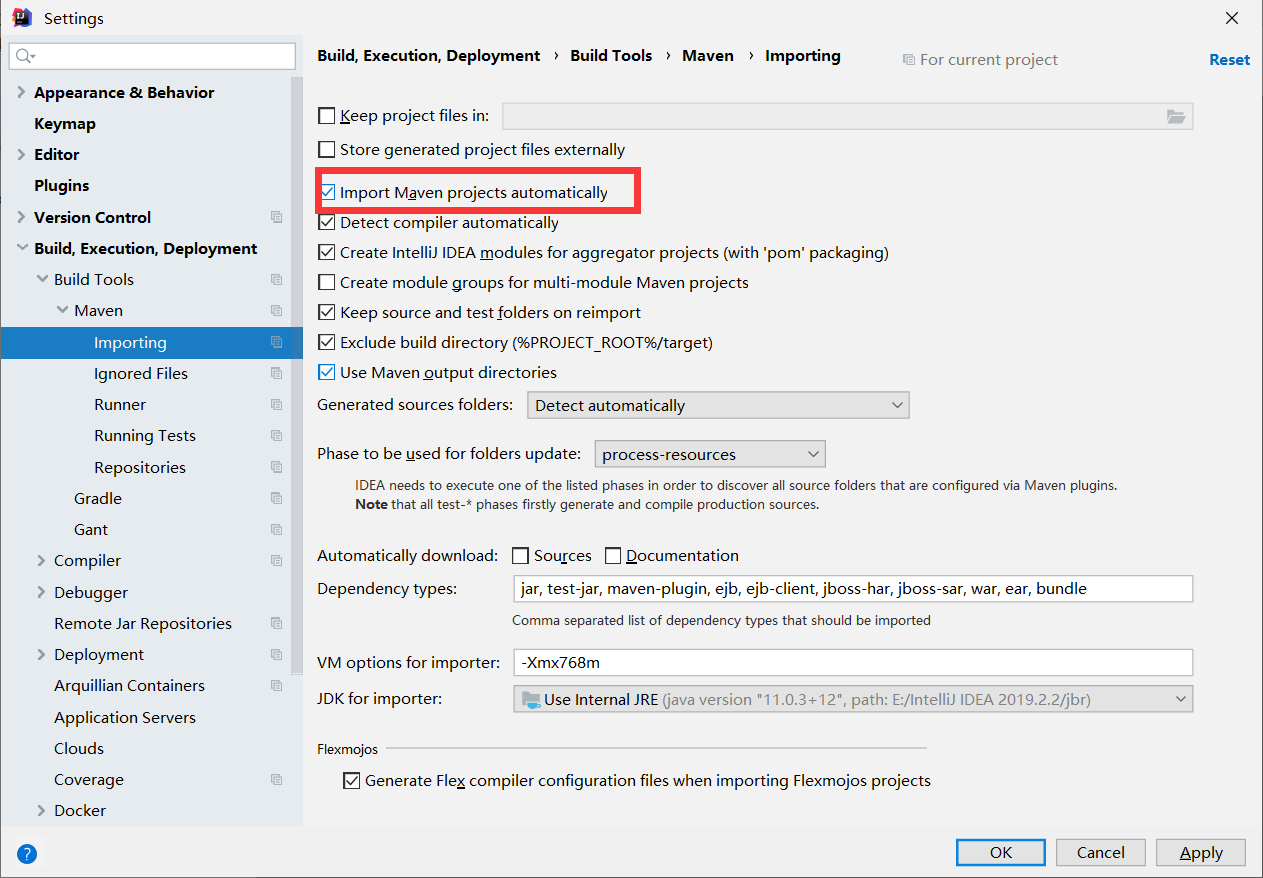
Task: Open Clouds settings page
Action: (x=79, y=748)
